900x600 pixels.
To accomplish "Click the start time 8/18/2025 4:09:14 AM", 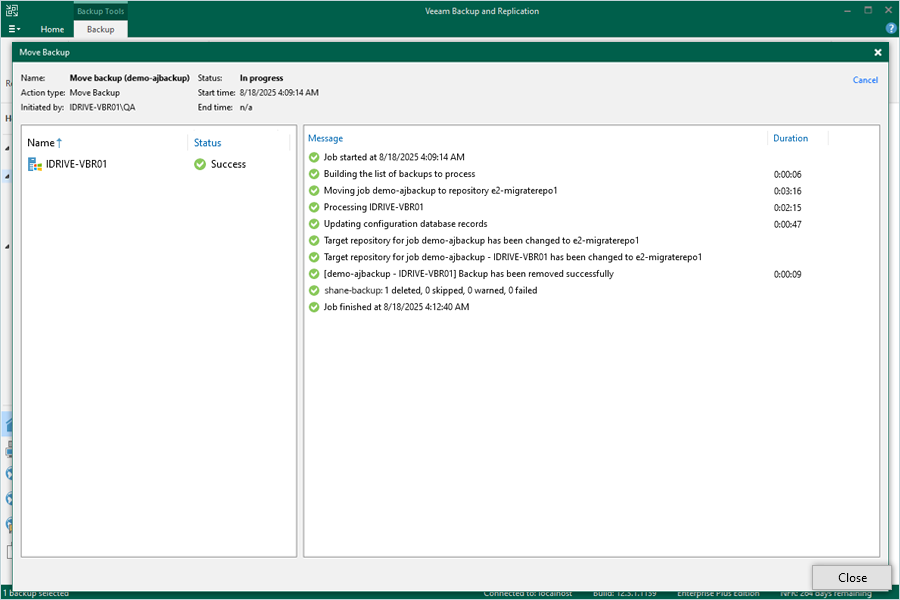I will 279,92.
